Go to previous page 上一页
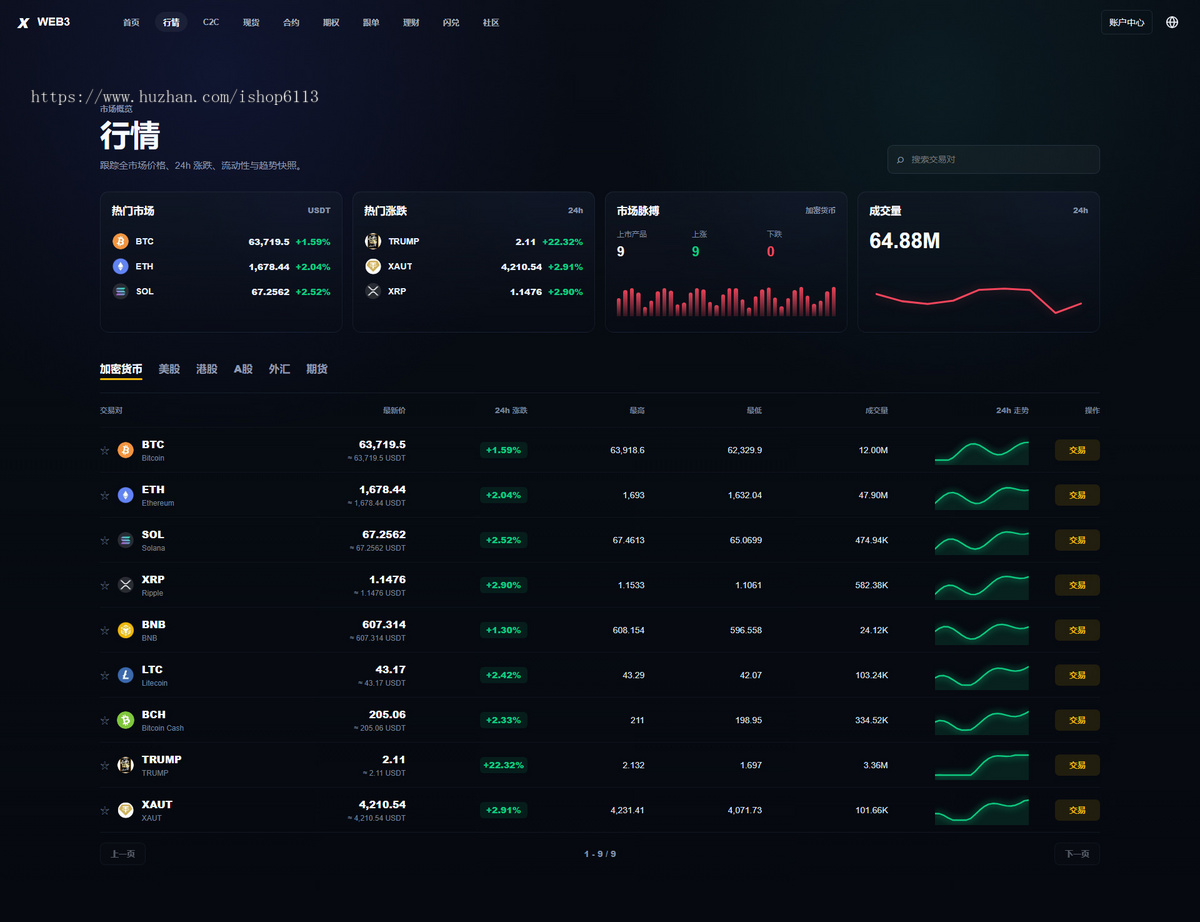 point(123,854)
